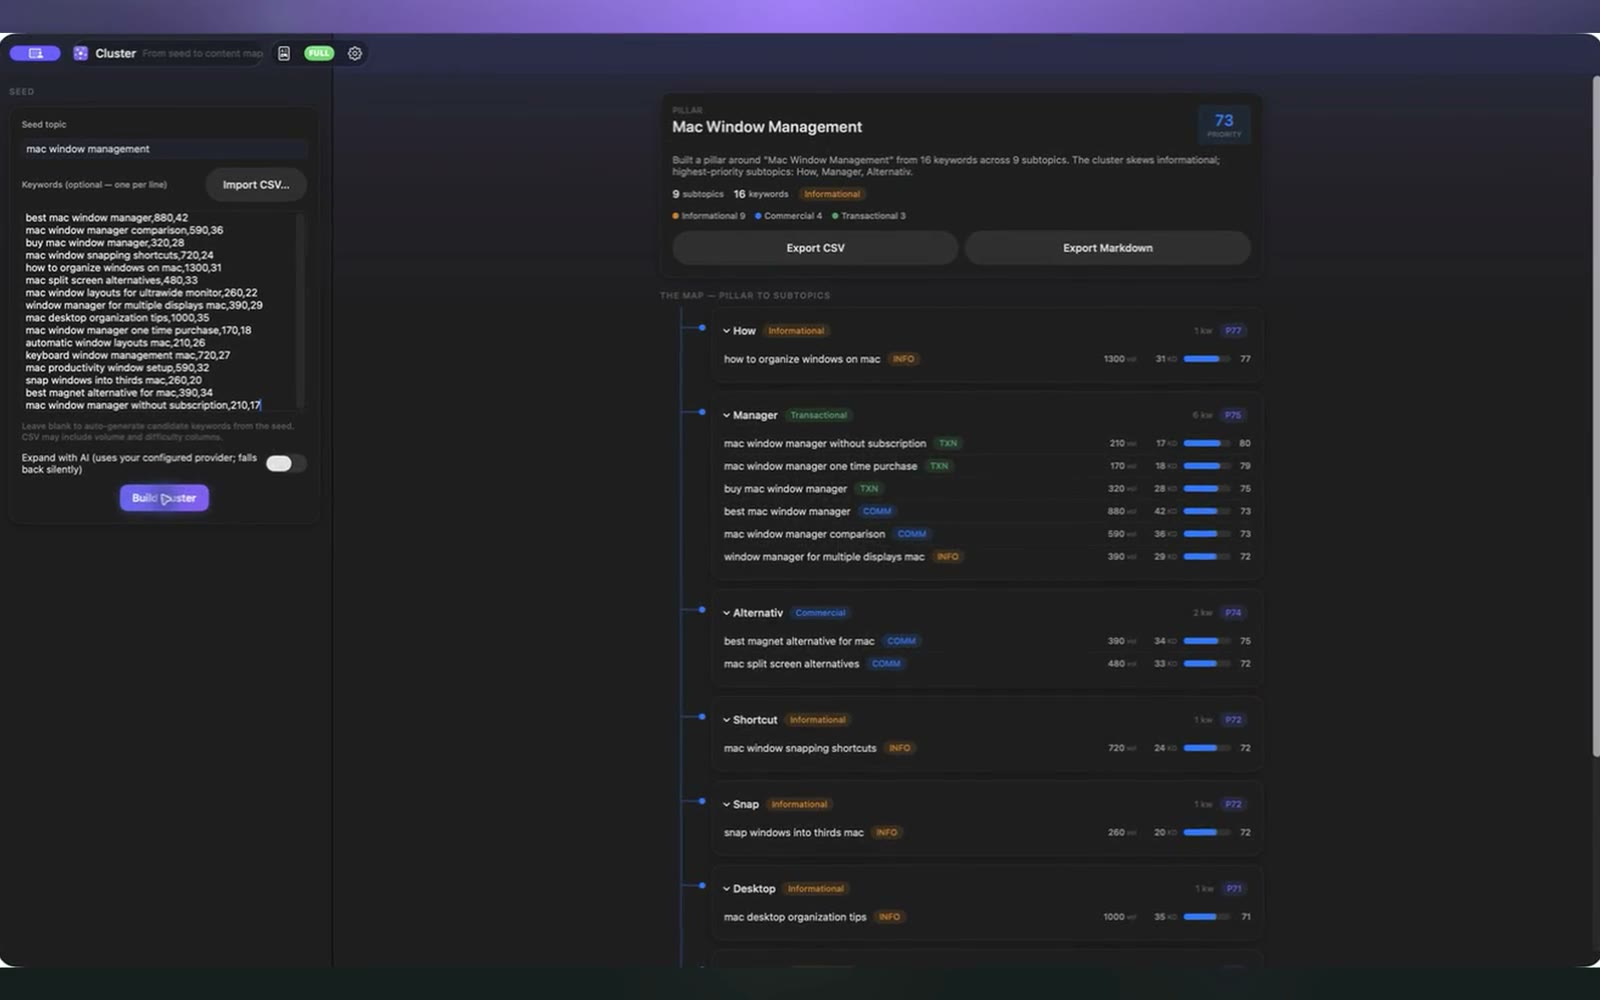Select 'snap windows into thirds mac' map row

coord(986,832)
